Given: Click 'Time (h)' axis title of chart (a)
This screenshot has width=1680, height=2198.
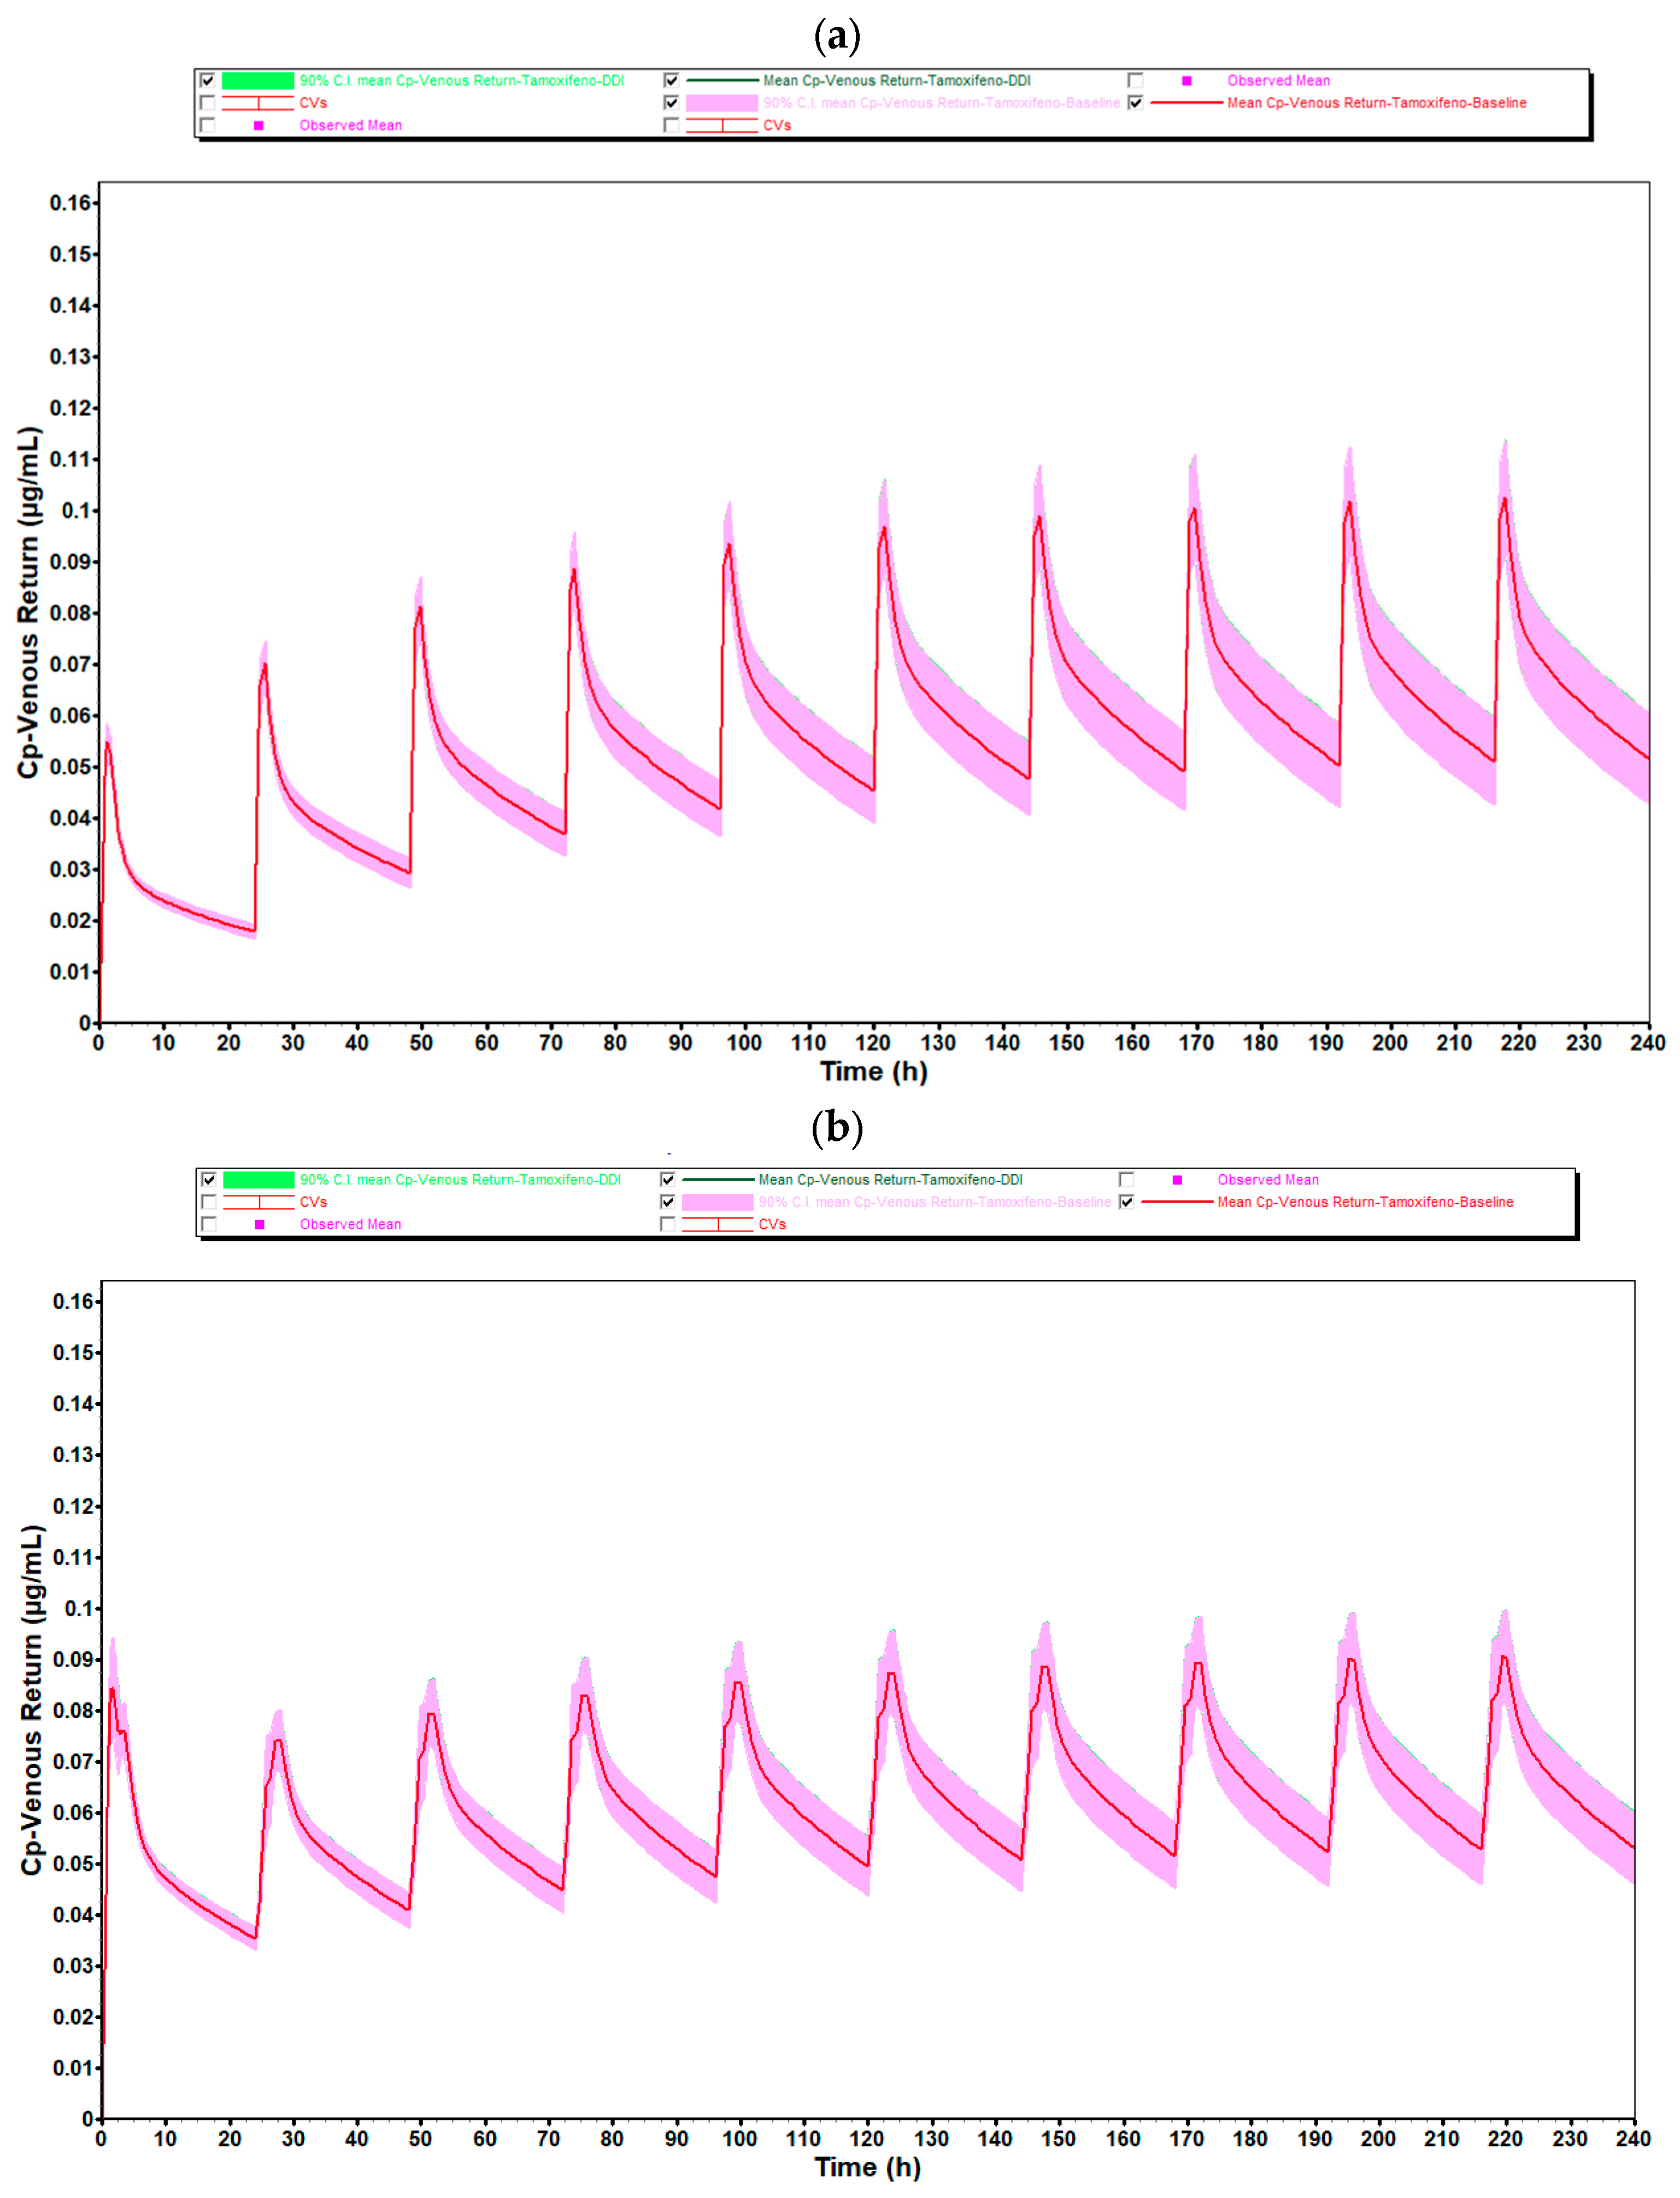Looking at the screenshot, I should tap(873, 1071).
